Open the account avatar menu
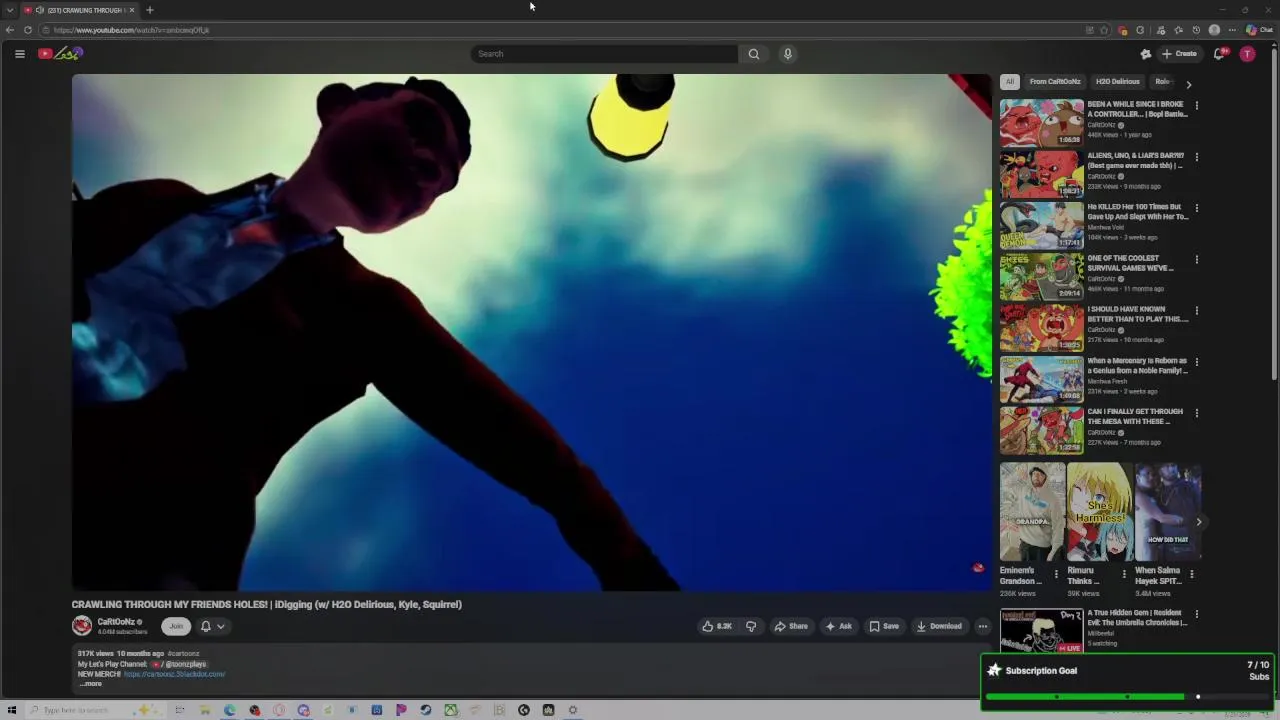Screen dimensions: 1280x720 click(1247, 54)
